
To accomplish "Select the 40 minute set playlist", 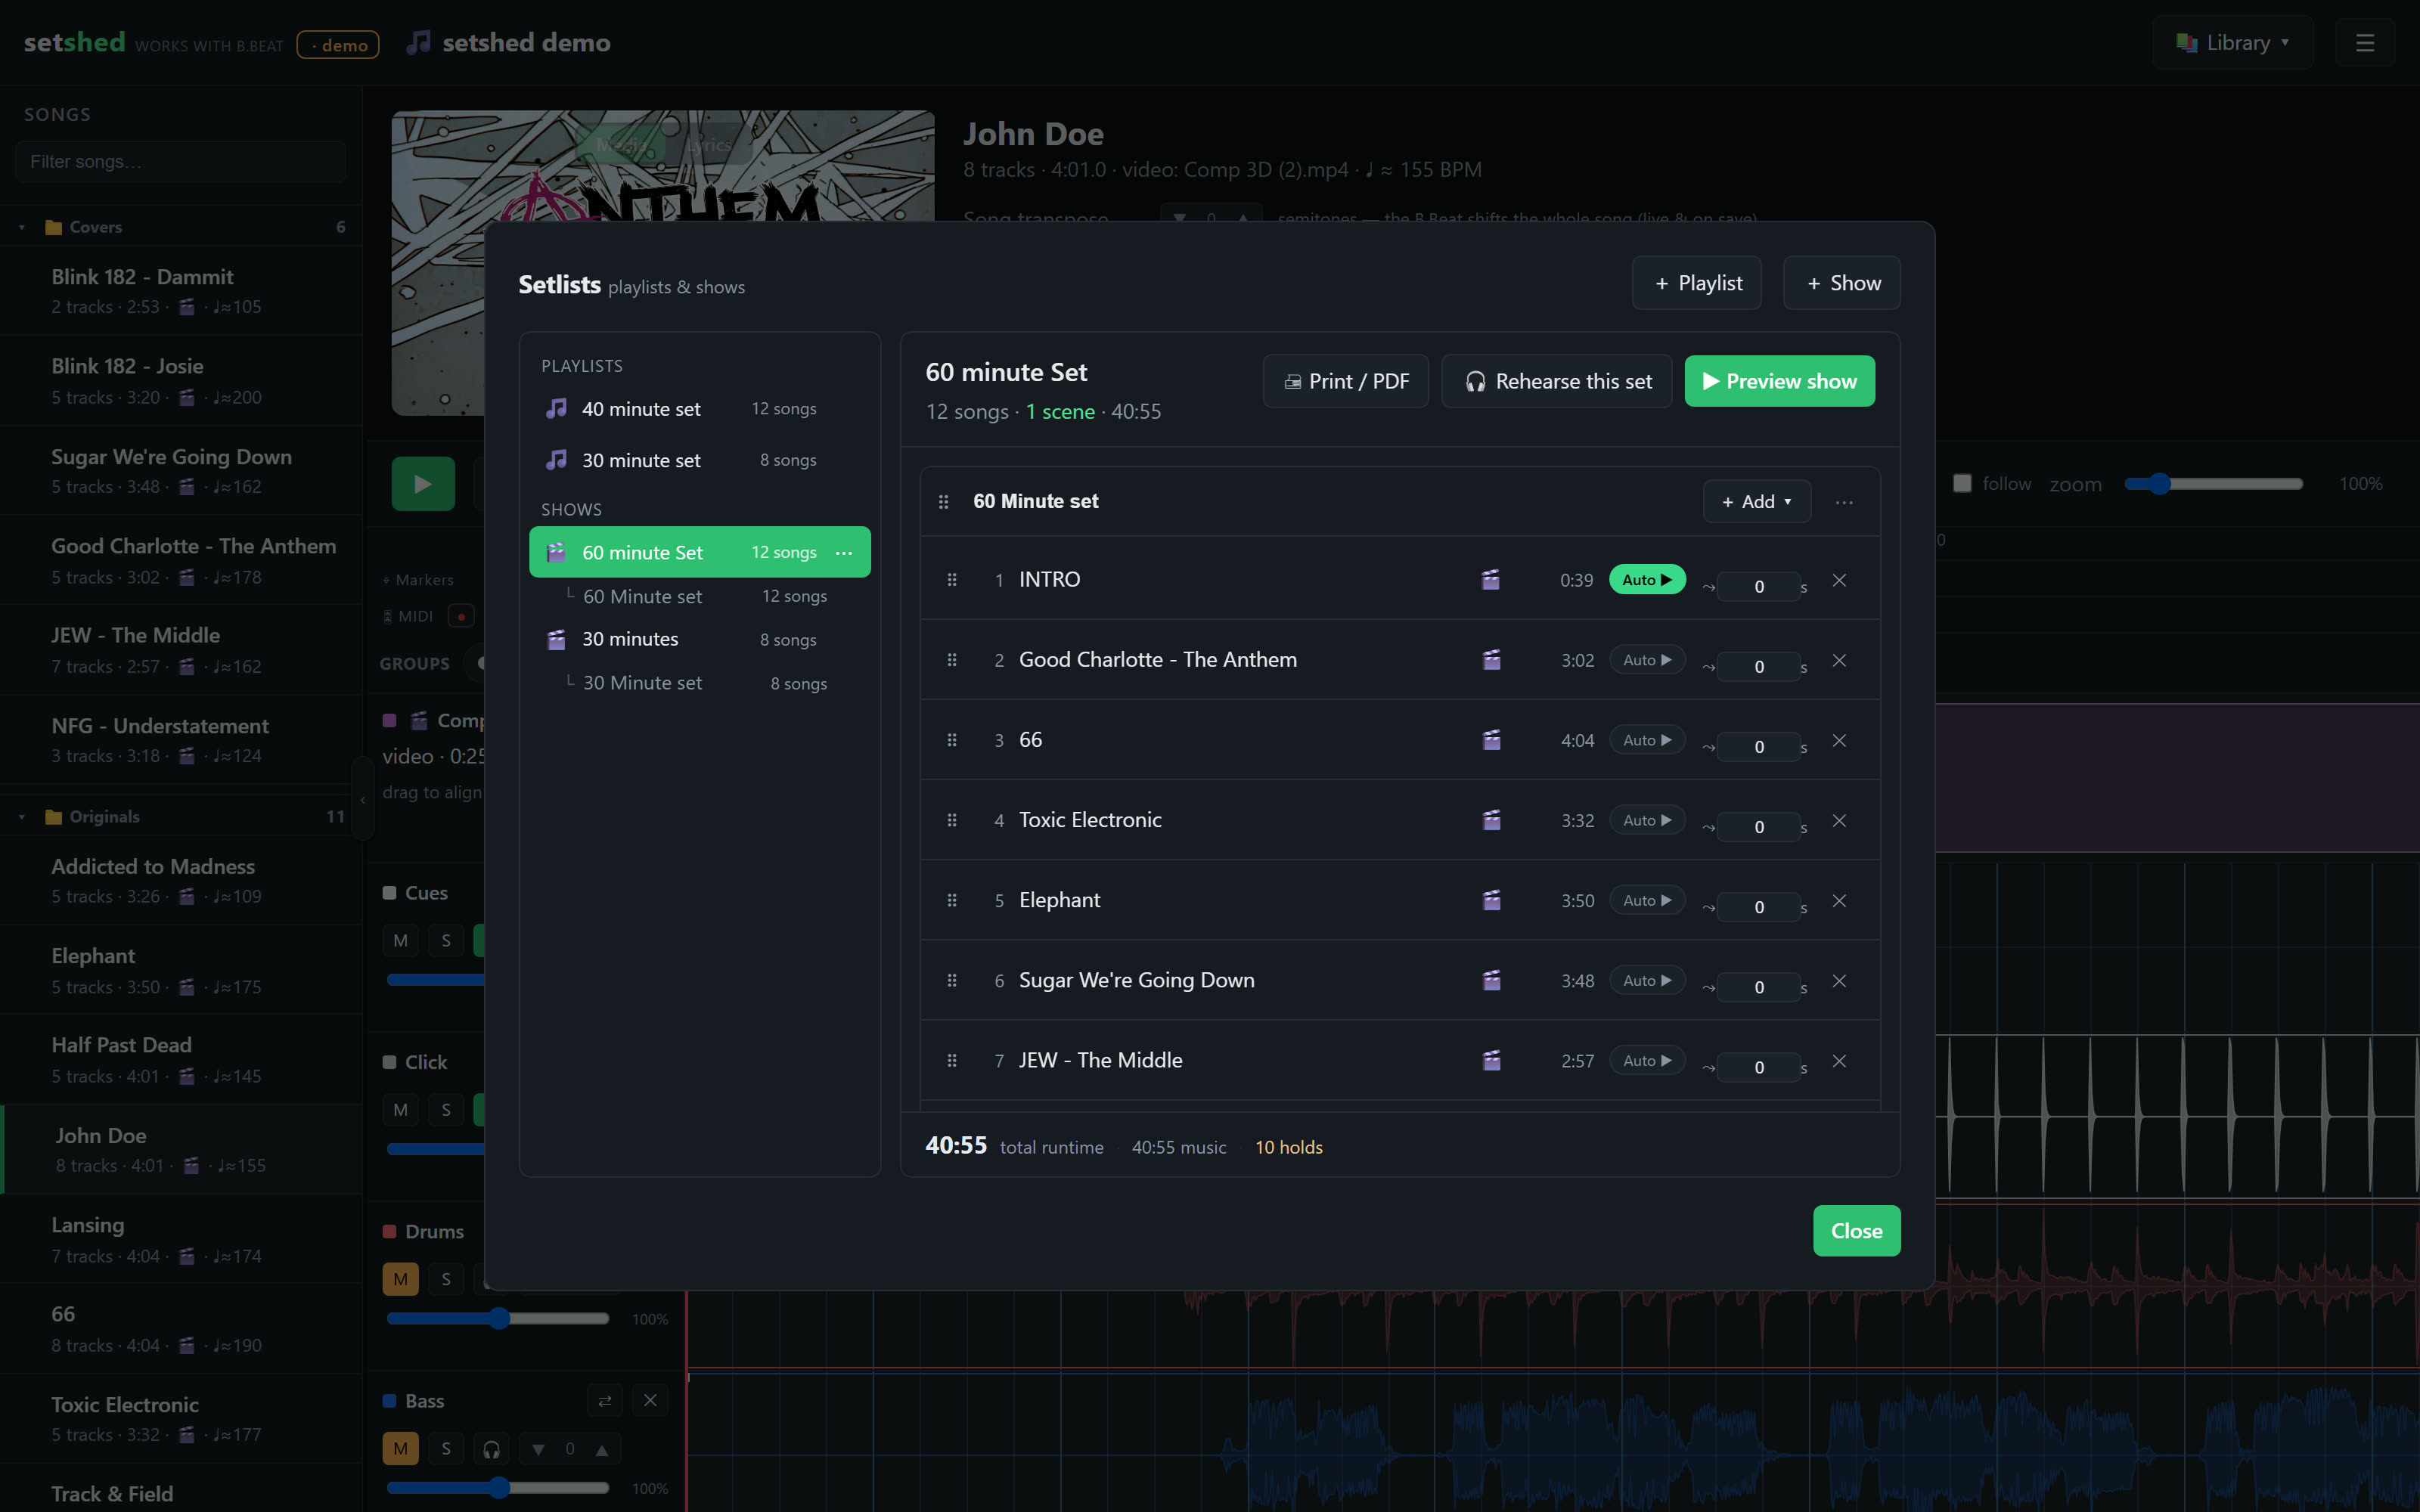I will (700, 409).
